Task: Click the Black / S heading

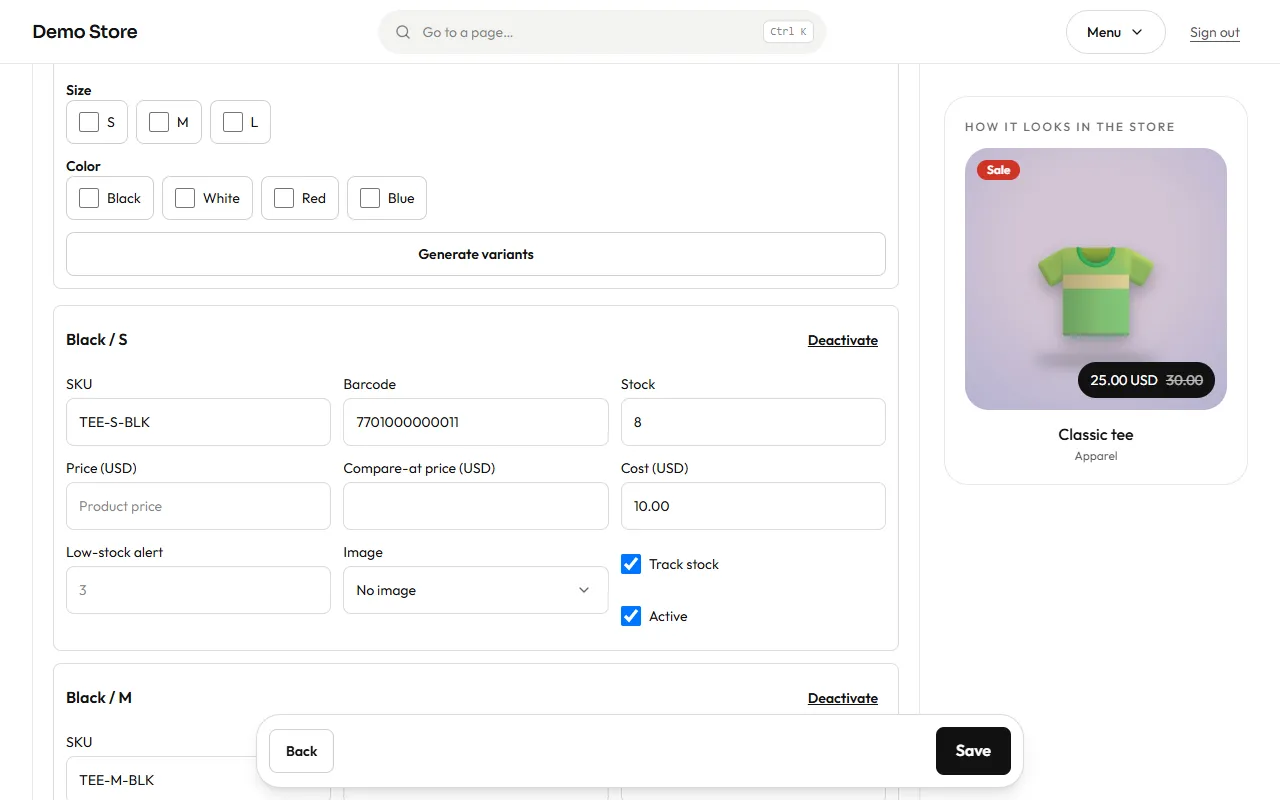Action: point(97,340)
